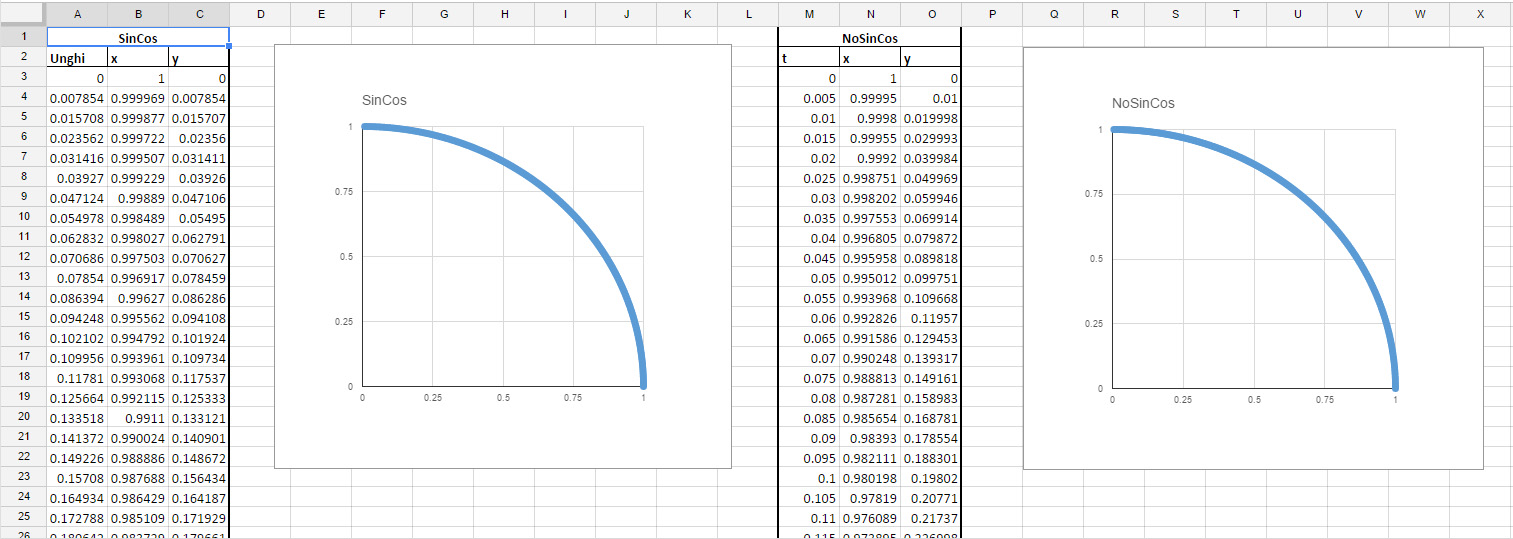The height and width of the screenshot is (539, 1513).
Task: Click the NoSinCos chart title
Action: click(x=1143, y=103)
